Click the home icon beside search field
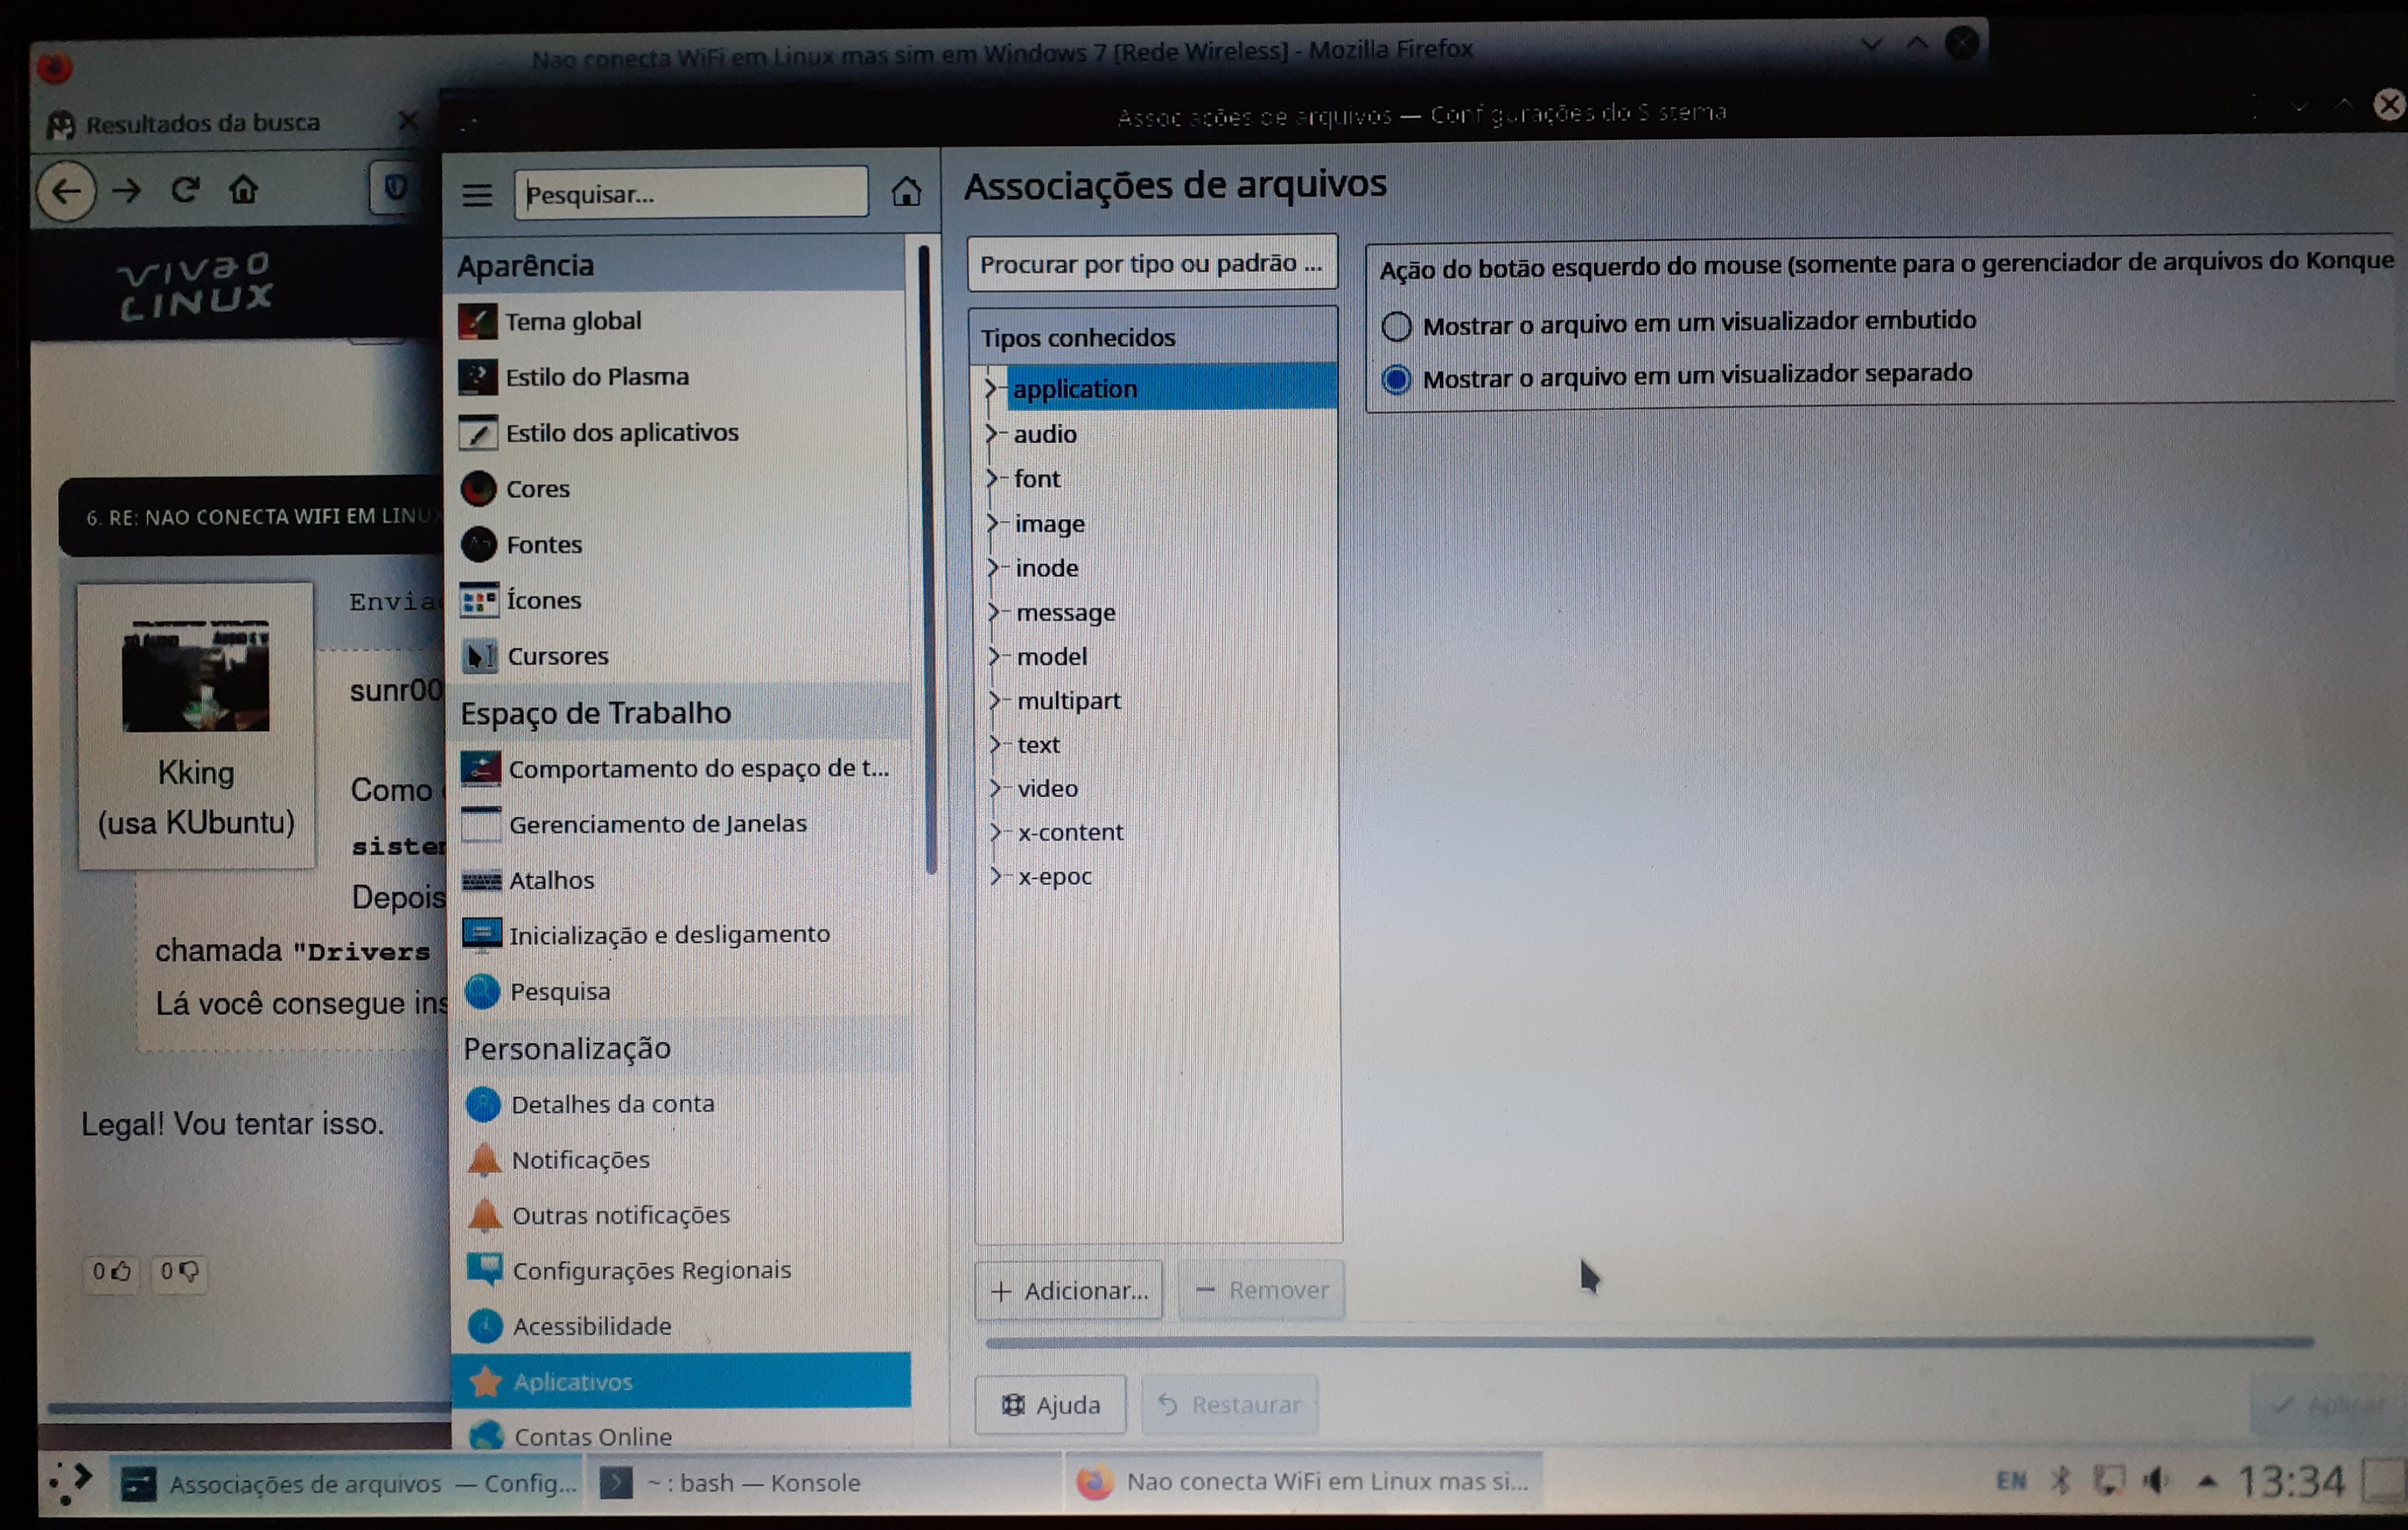The width and height of the screenshot is (2408, 1530). tap(906, 191)
